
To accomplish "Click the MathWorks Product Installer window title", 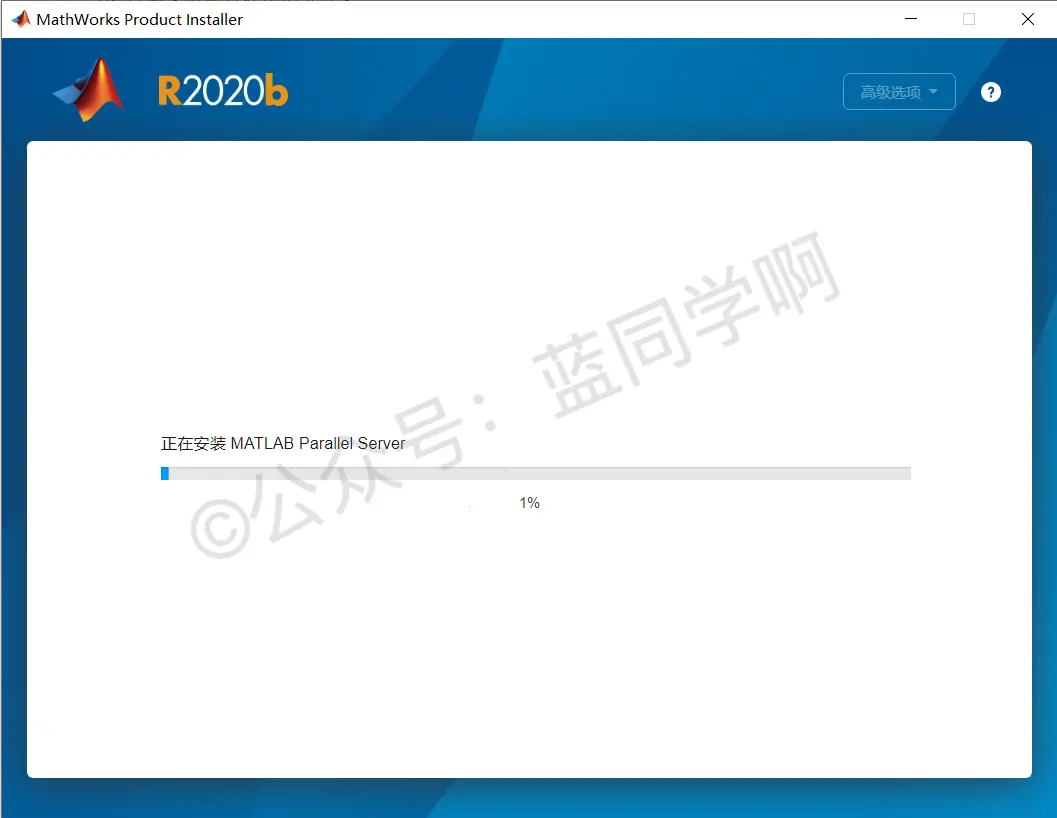I will (140, 20).
